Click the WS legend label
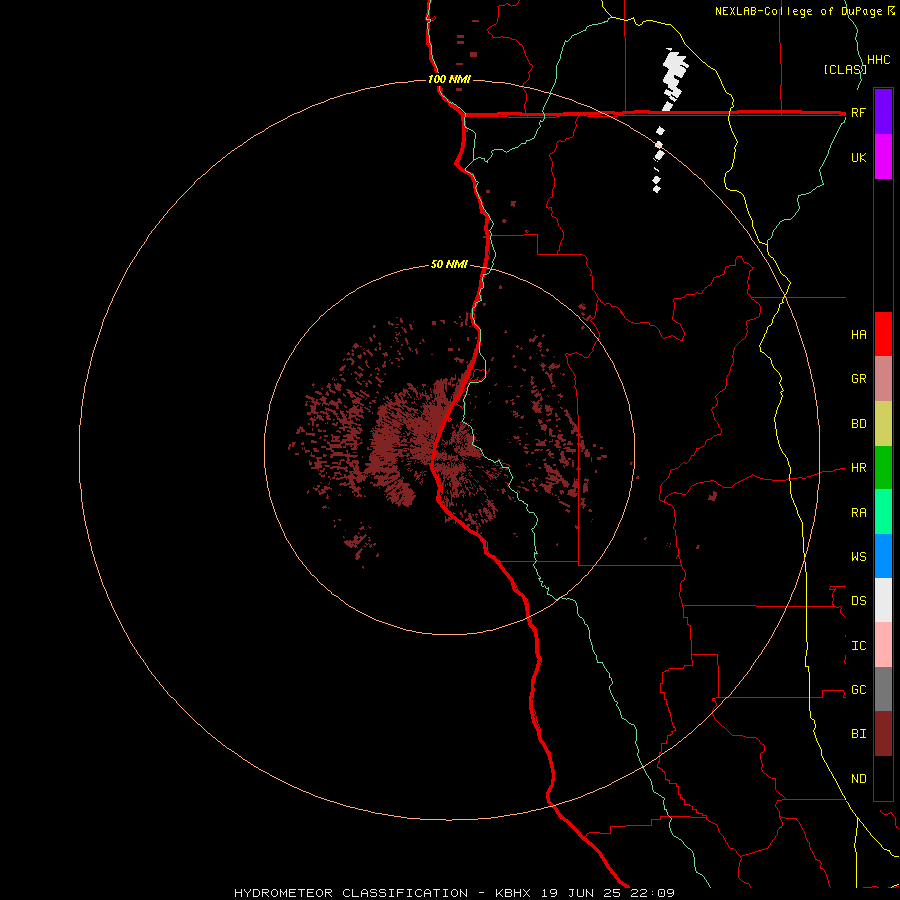The image size is (900, 900). [858, 556]
